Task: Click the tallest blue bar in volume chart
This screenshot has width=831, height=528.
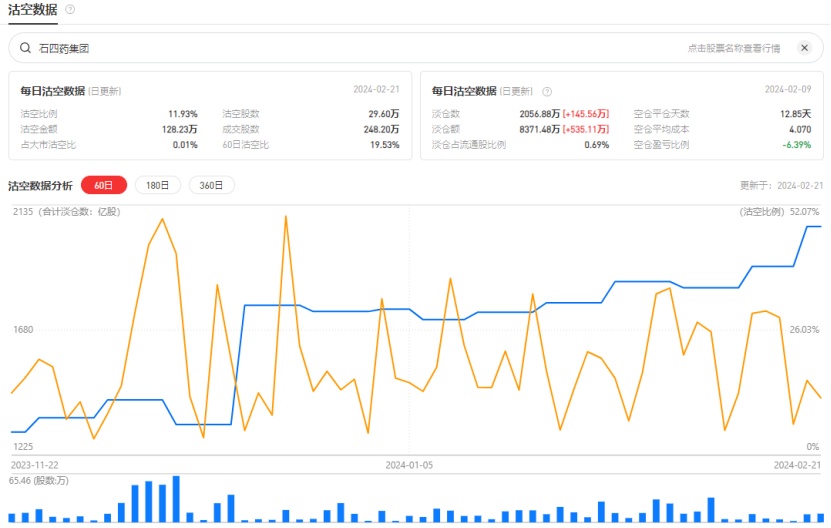Action: pyautogui.click(x=176, y=499)
